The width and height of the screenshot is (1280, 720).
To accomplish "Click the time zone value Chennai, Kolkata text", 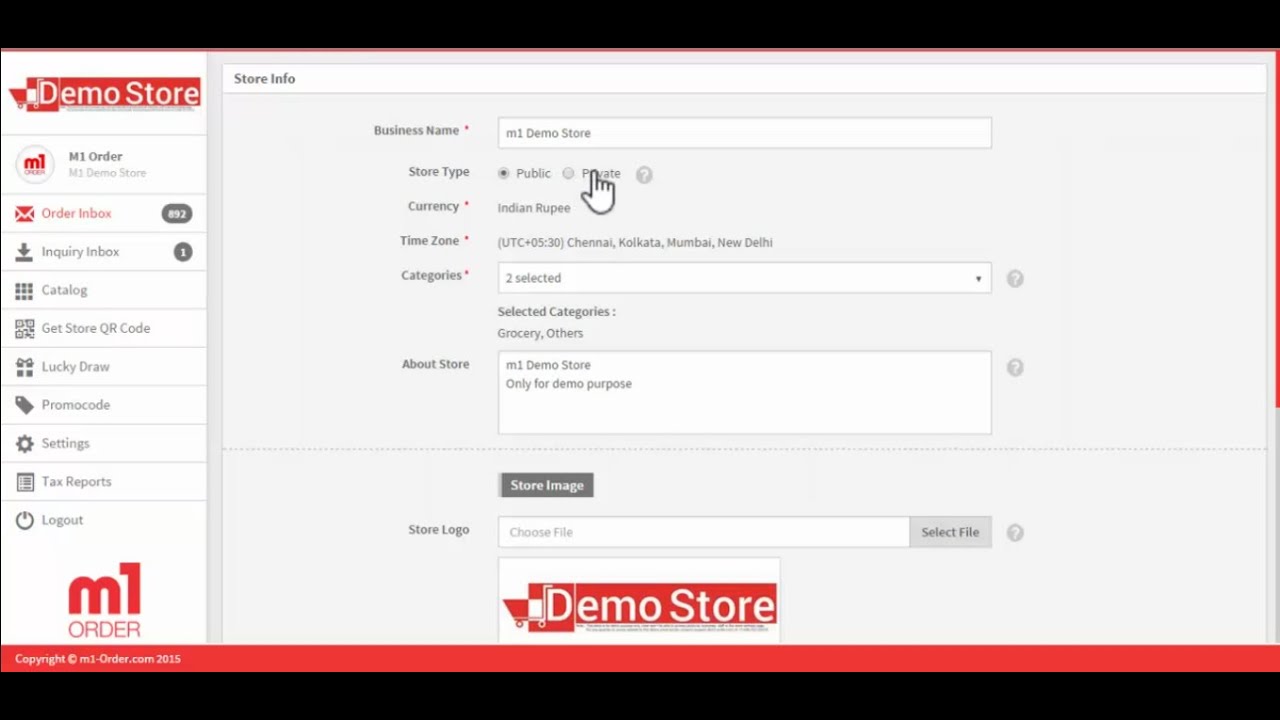I will 635,243.
